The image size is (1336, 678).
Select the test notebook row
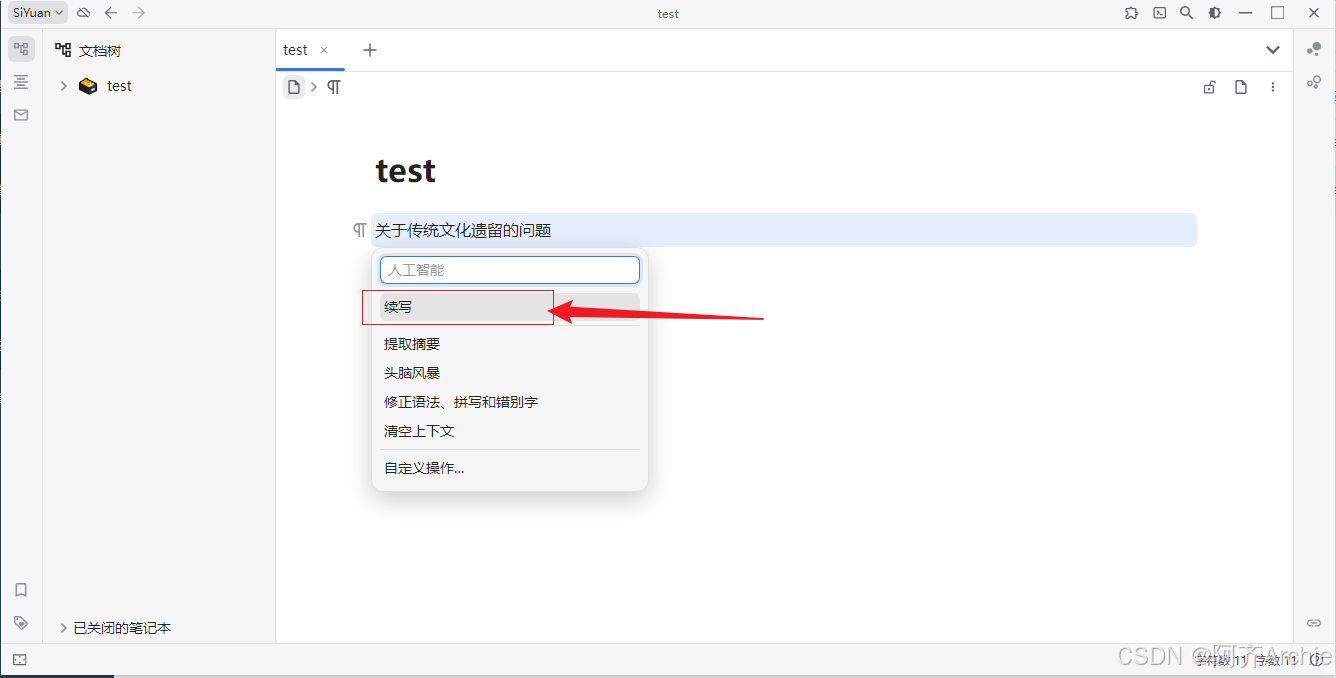(159, 86)
